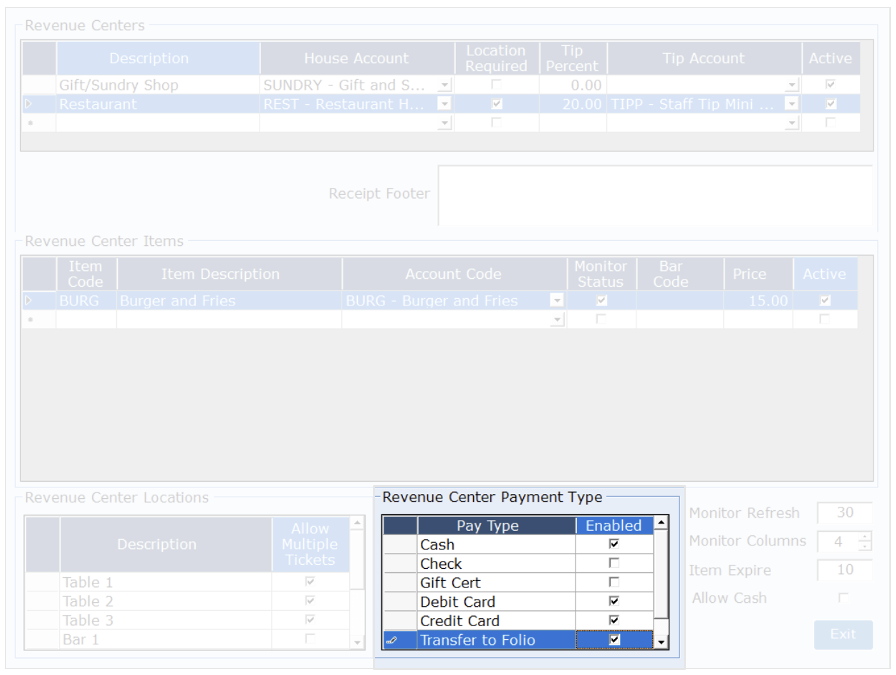Click the row selector arrow for Restaurant
The height and width of the screenshot is (675, 896).
pyautogui.click(x=29, y=104)
